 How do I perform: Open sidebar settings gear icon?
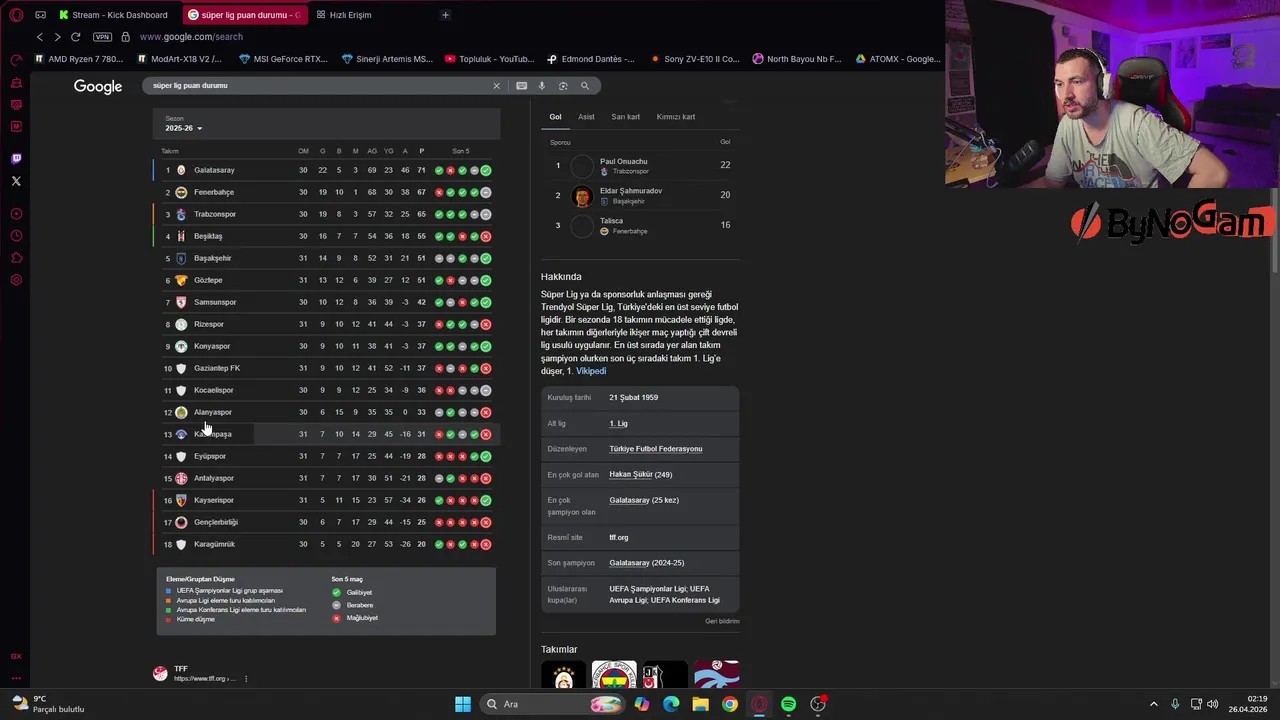click(16, 280)
